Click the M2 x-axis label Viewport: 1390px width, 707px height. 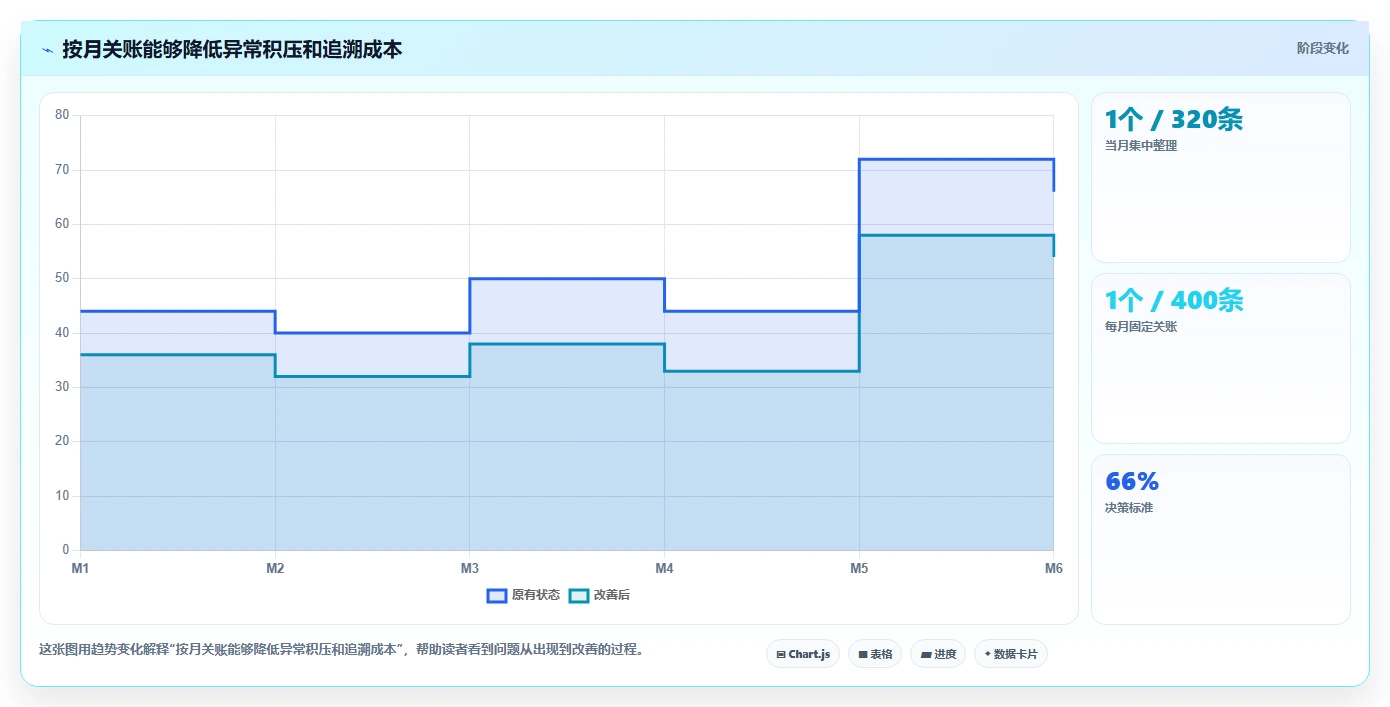coord(275,568)
